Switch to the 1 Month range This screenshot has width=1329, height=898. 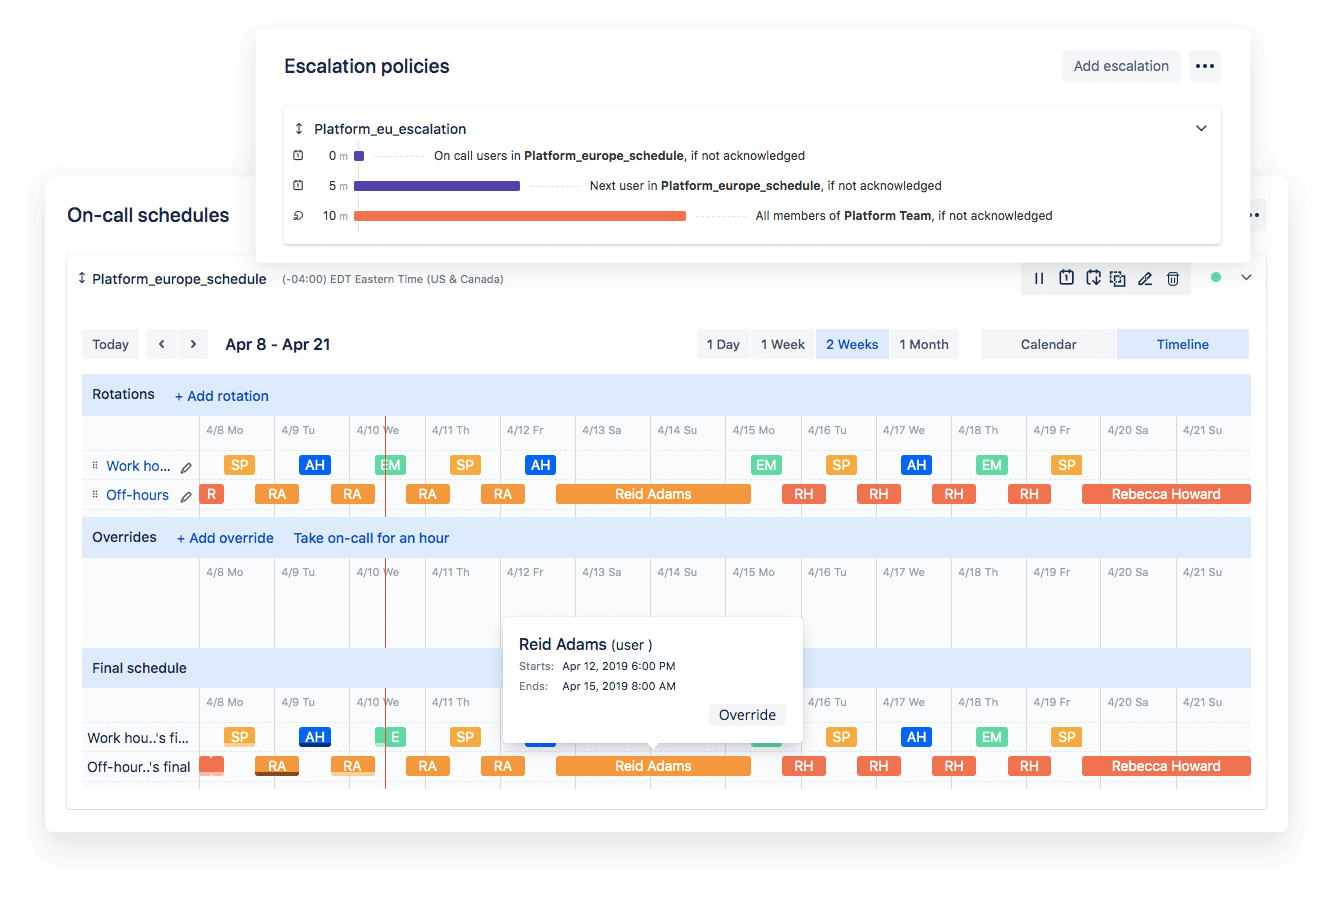coord(923,343)
